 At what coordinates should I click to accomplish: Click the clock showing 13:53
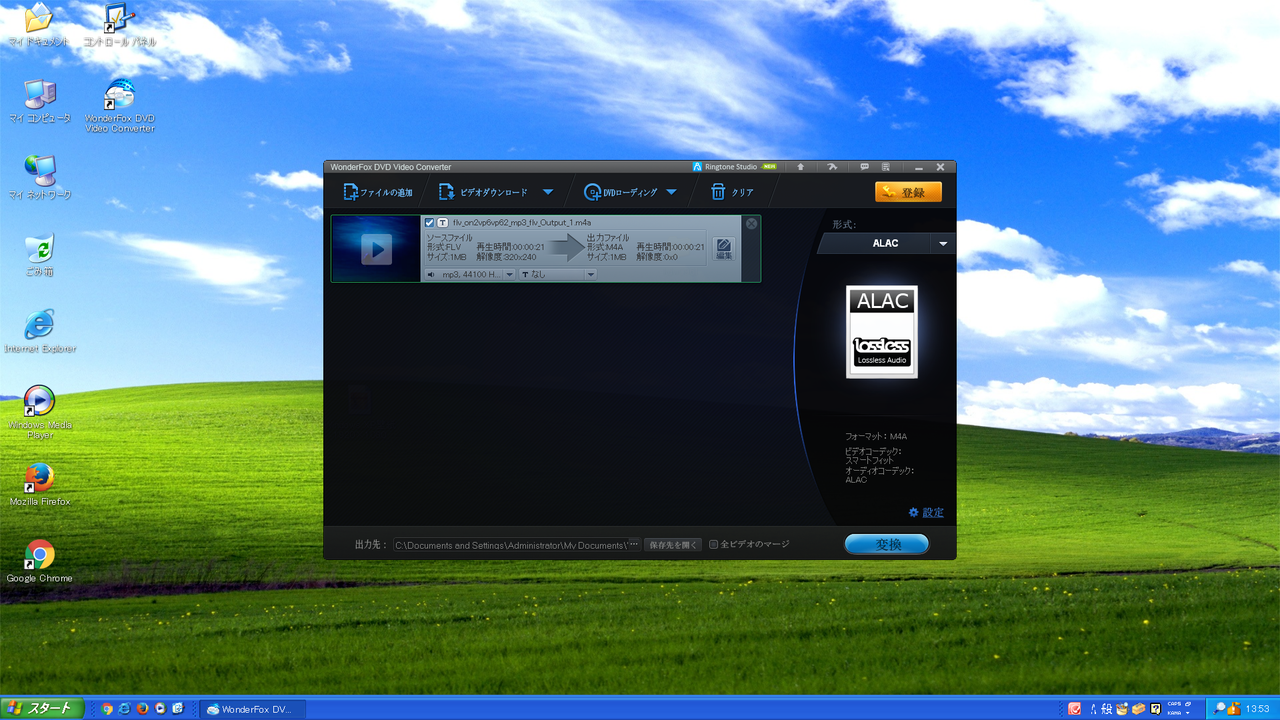pyautogui.click(x=1257, y=709)
